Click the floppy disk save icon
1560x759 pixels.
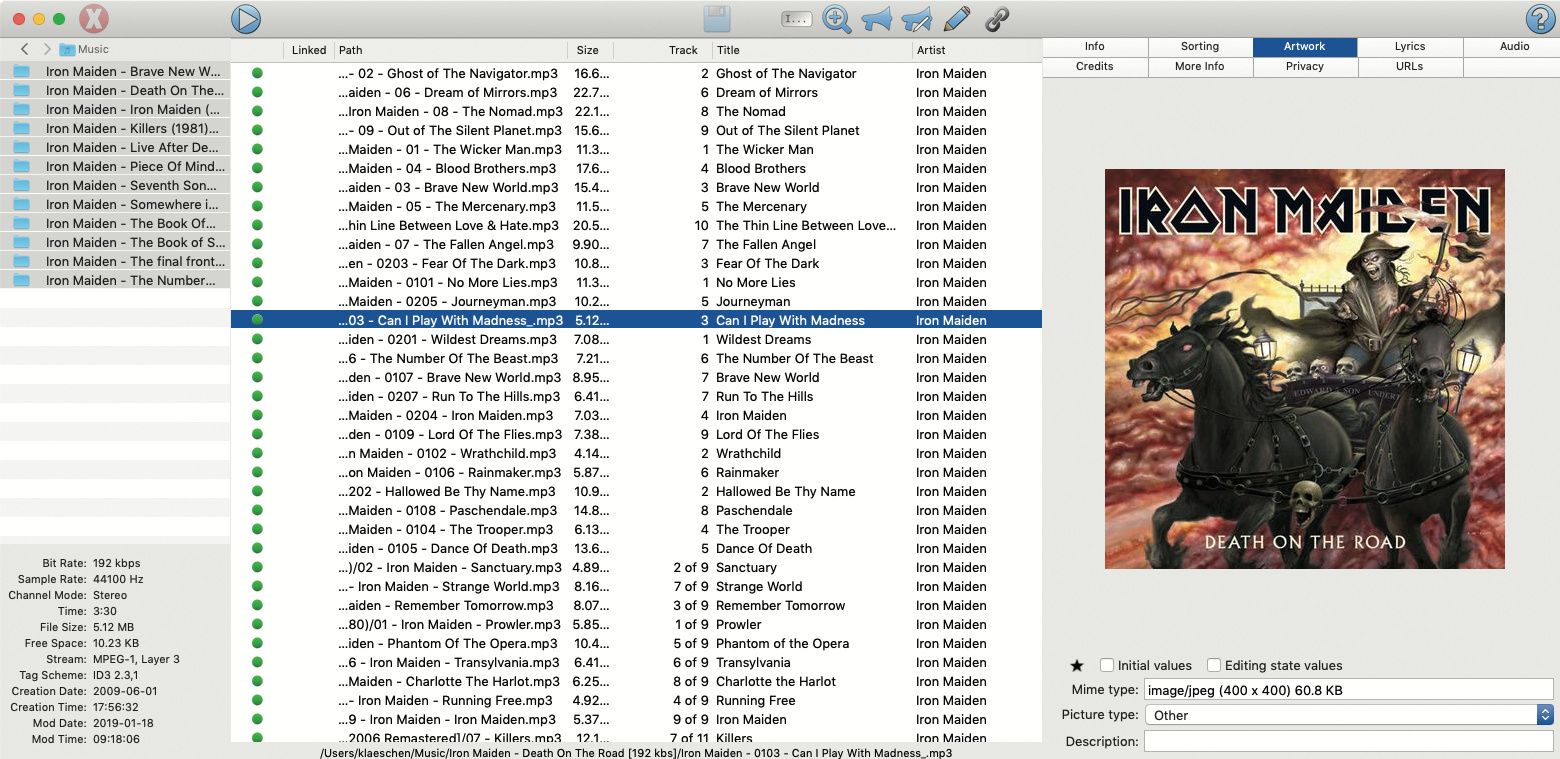click(x=717, y=19)
